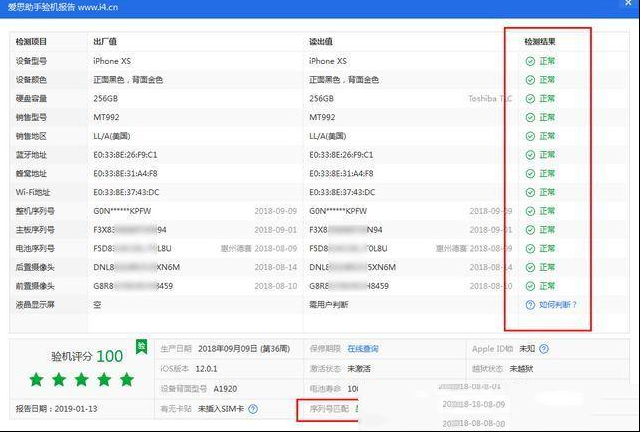The width and height of the screenshot is (640, 432).
Task: Click the 需用户判断 read value
Action: pos(329,305)
